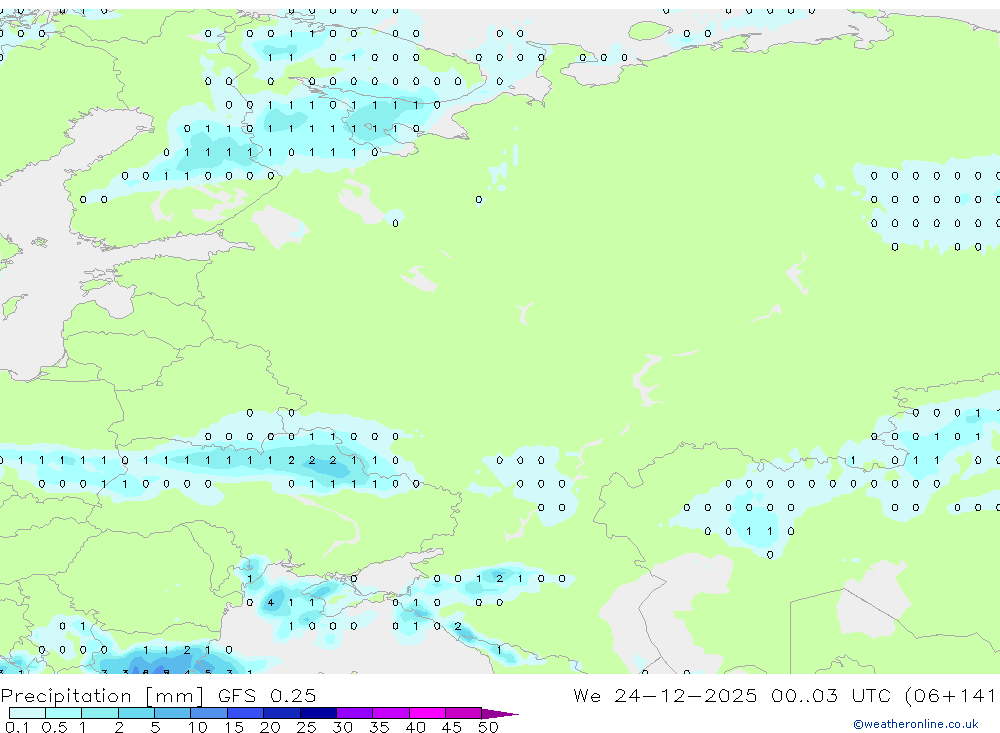
Task: Select the legend arrow above 50 mm
Action: tap(499, 714)
